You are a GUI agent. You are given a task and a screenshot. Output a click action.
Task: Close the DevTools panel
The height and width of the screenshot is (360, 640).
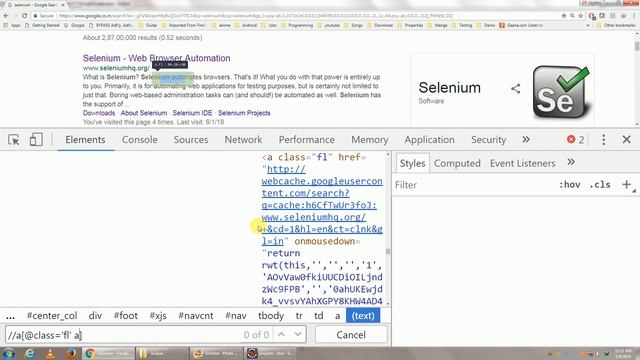pyautogui.click(x=627, y=140)
